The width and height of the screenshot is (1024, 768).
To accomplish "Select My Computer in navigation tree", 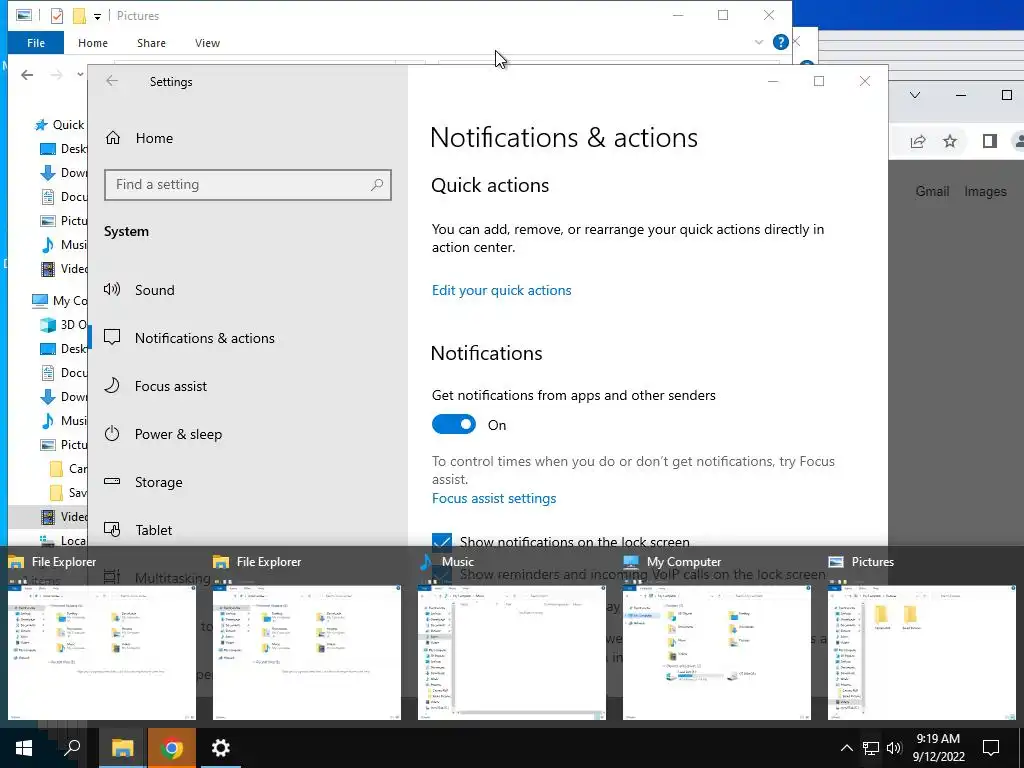I will point(60,300).
